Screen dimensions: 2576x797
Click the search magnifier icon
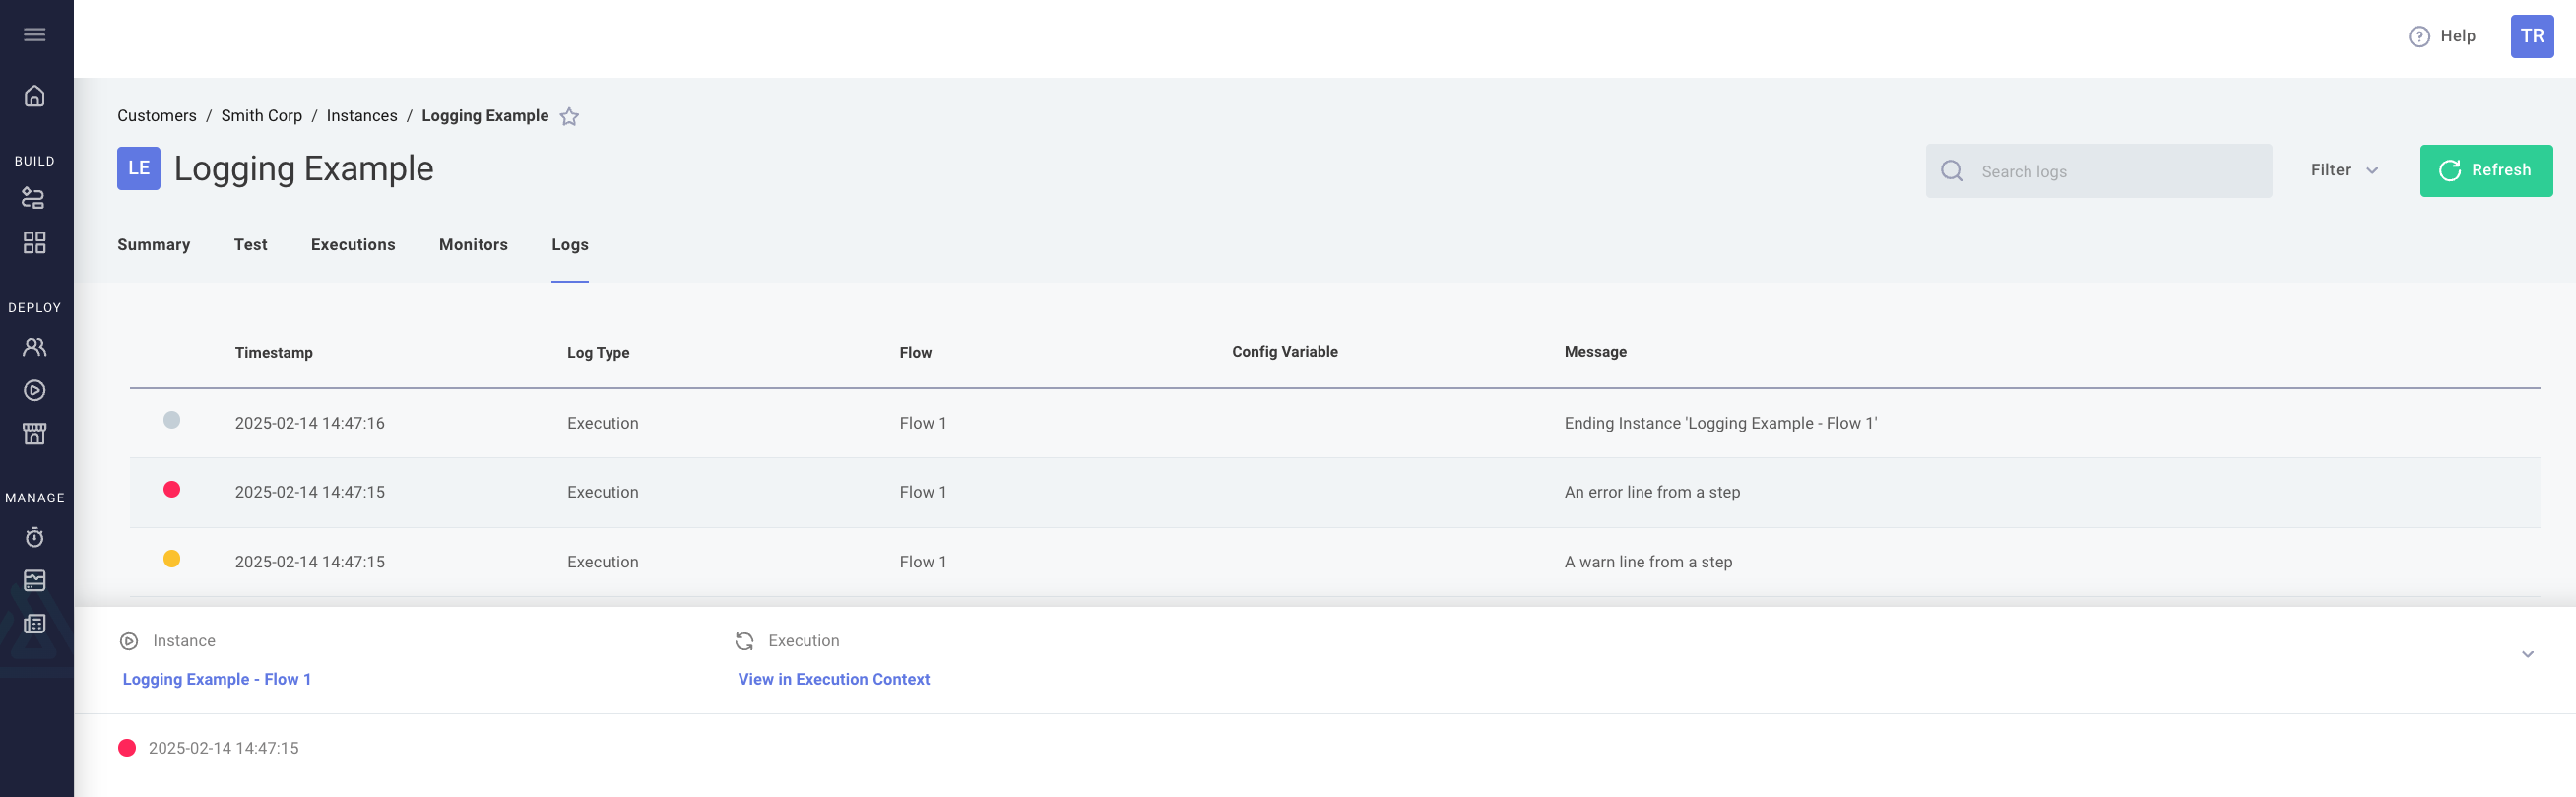tap(1951, 171)
